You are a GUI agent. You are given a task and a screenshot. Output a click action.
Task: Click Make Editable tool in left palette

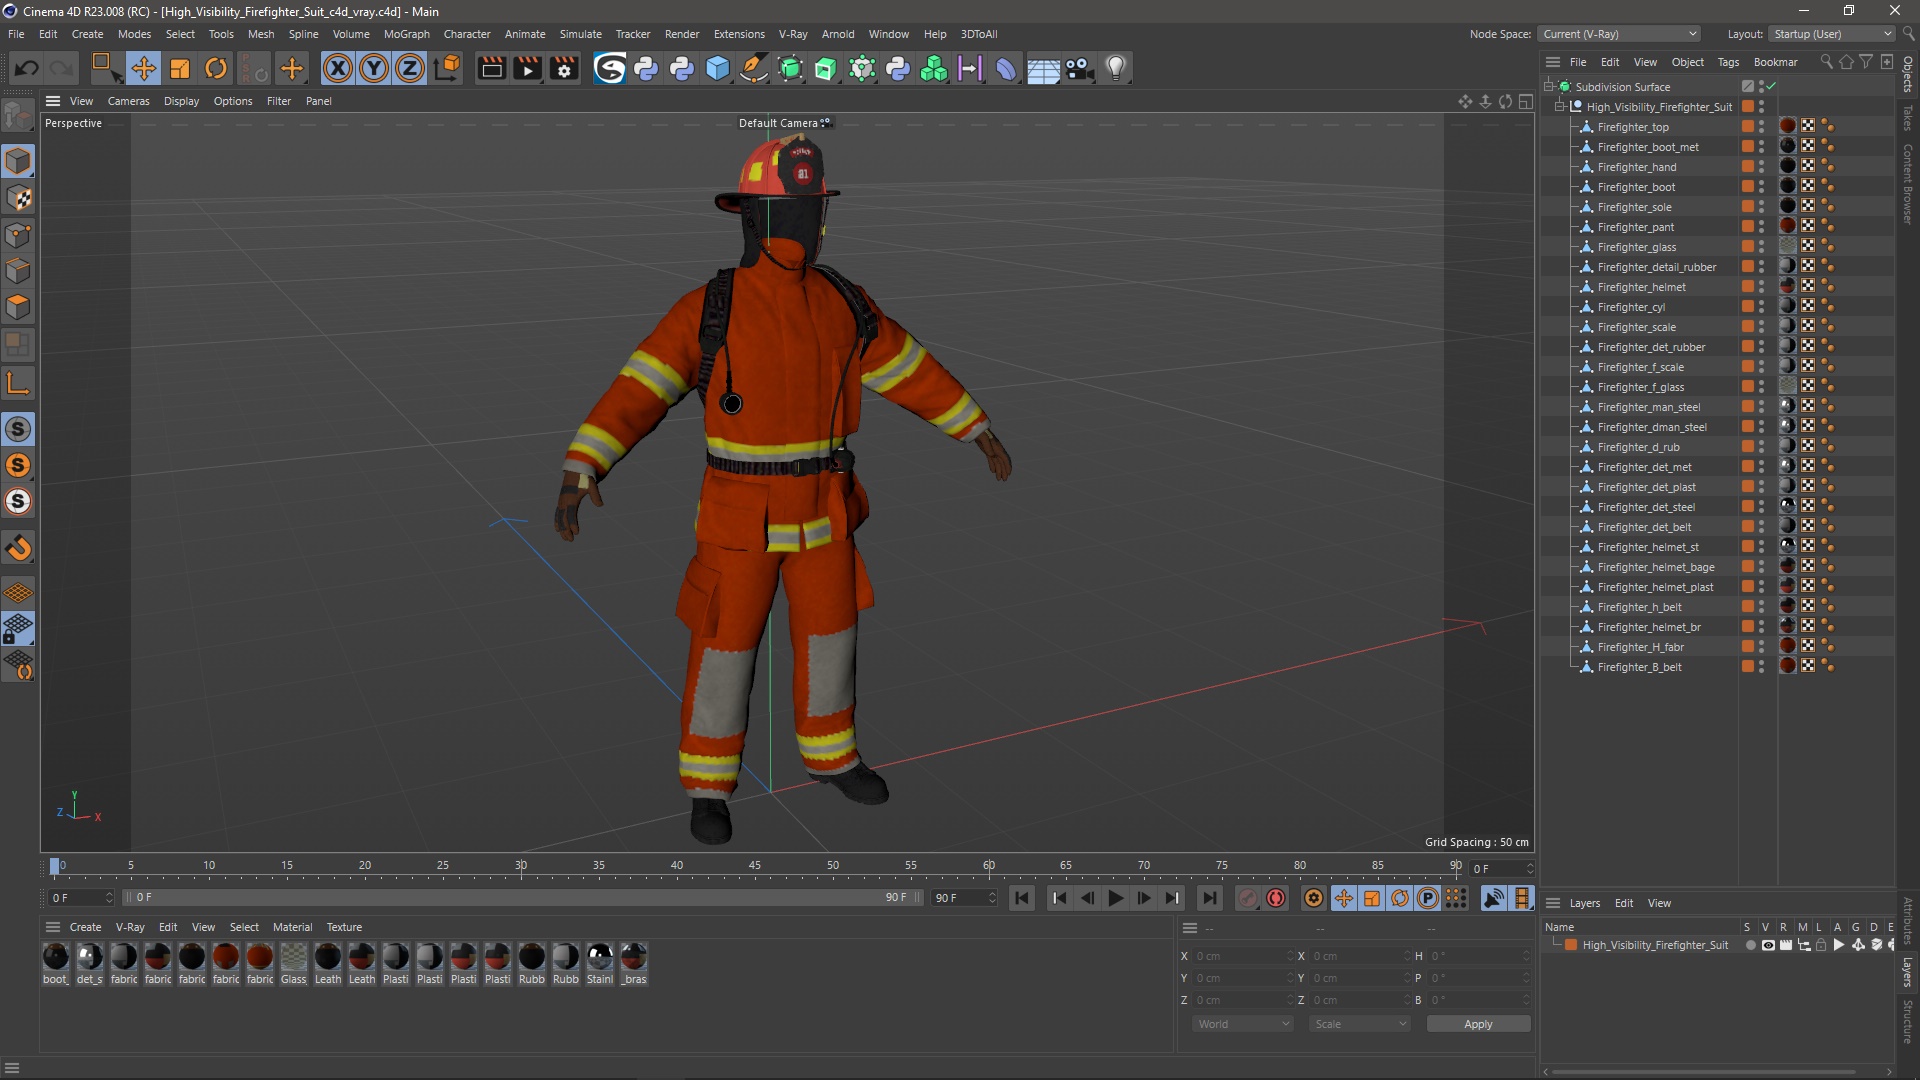[18, 117]
